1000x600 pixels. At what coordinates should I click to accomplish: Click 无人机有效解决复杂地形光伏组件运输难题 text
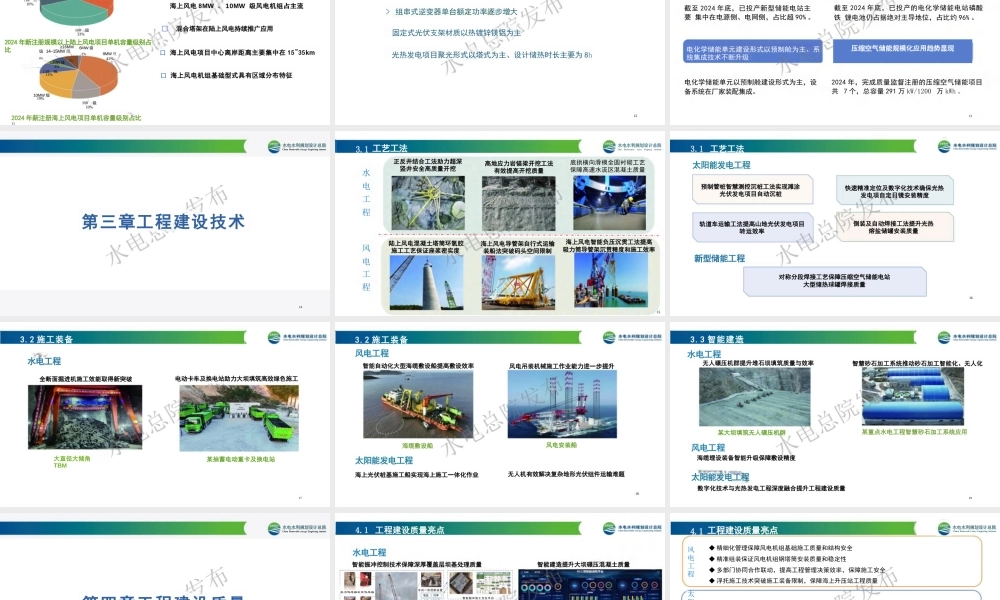[x=566, y=474]
